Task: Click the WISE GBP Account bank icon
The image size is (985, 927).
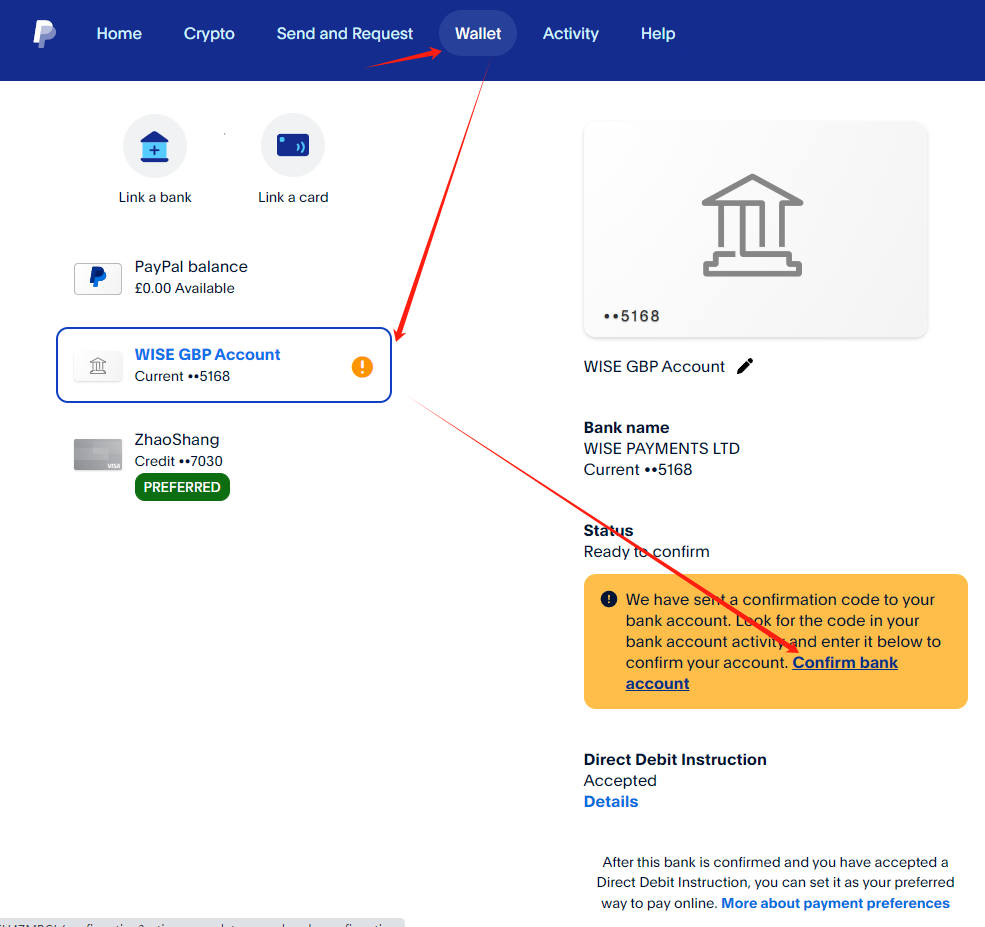Action: pos(97,366)
